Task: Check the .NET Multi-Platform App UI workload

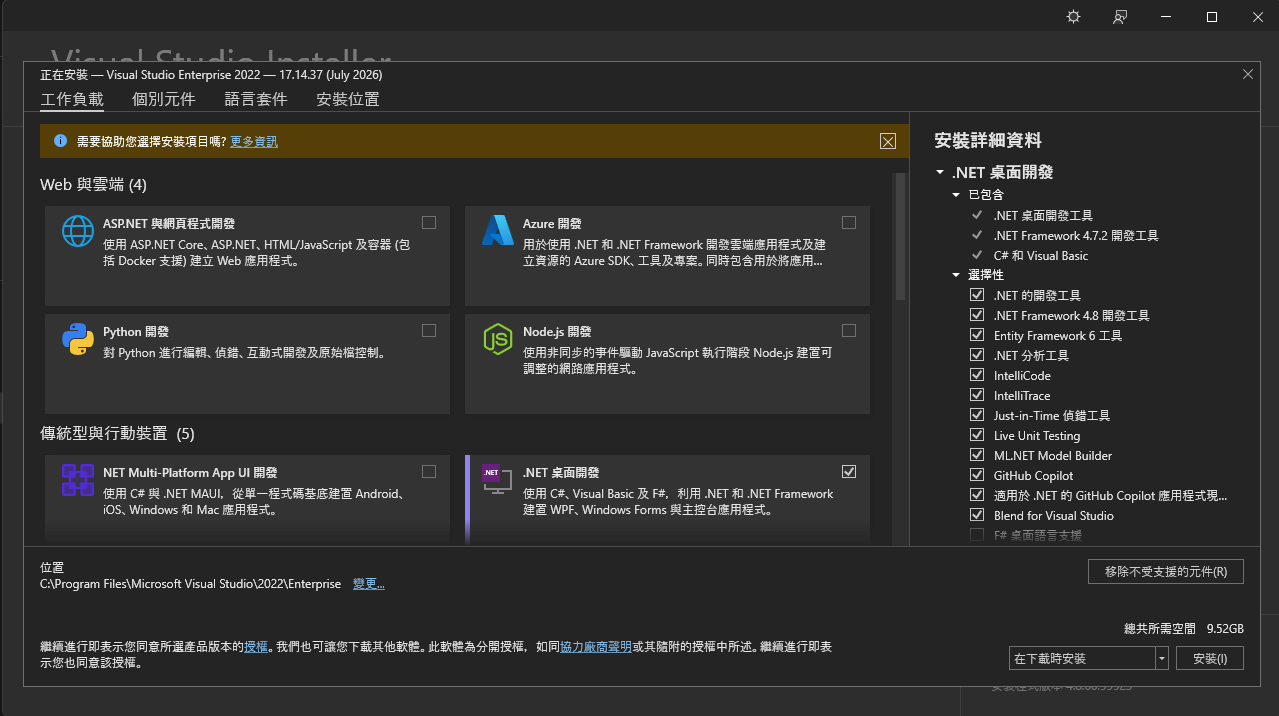Action: [x=429, y=471]
